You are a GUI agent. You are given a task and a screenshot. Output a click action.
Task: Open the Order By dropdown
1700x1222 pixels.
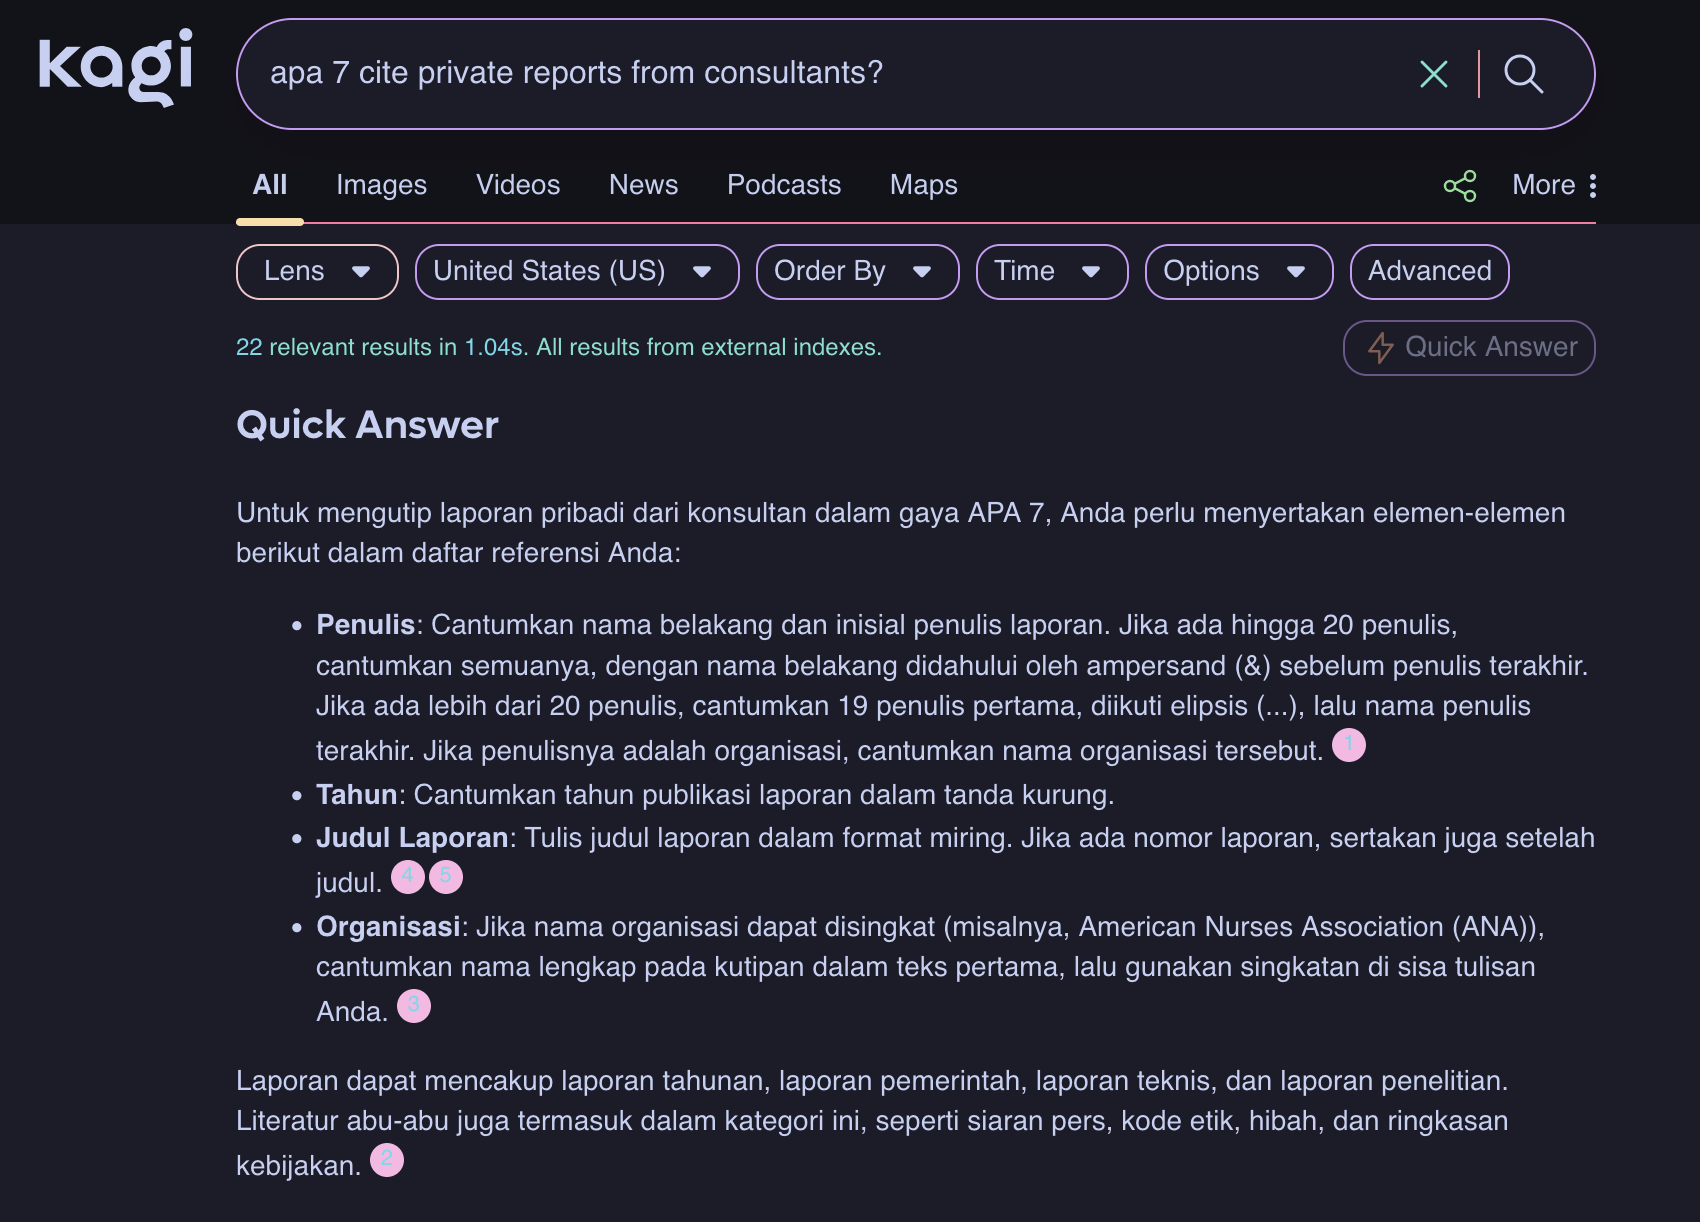pos(857,272)
